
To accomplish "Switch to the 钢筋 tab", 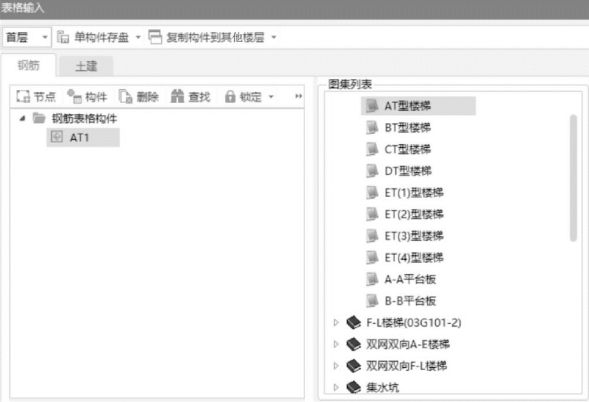I will point(29,65).
